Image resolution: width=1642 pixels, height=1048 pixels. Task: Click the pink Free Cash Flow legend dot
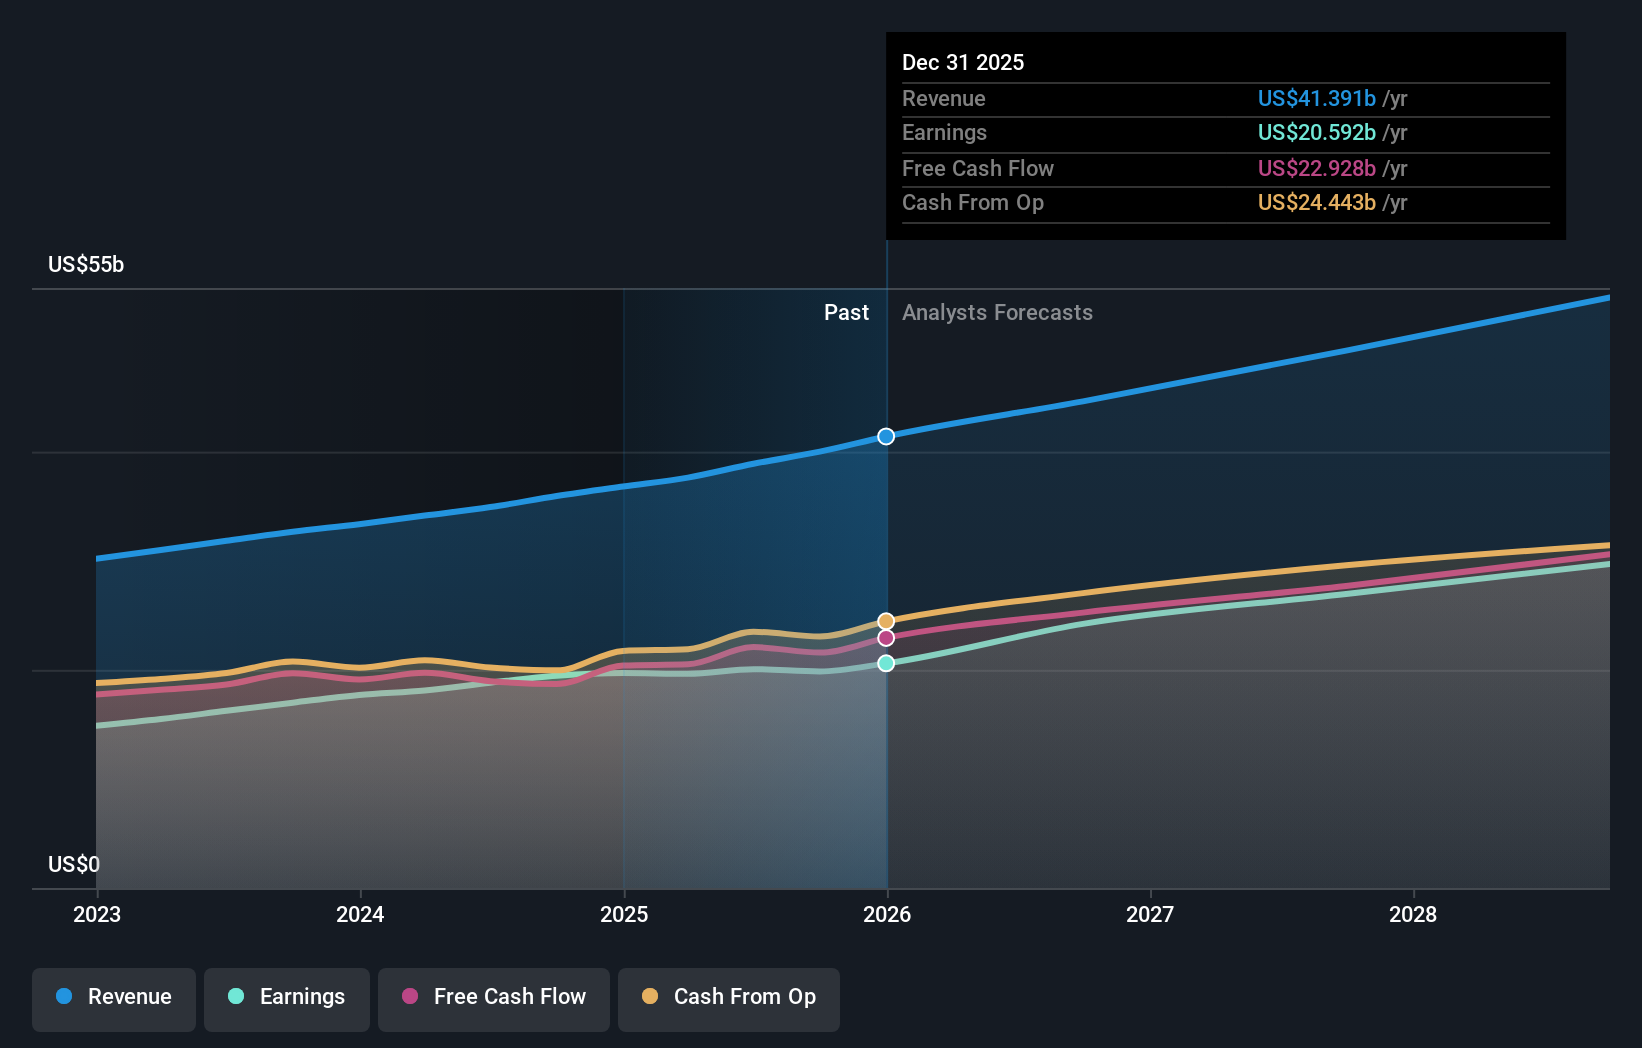coord(410,997)
